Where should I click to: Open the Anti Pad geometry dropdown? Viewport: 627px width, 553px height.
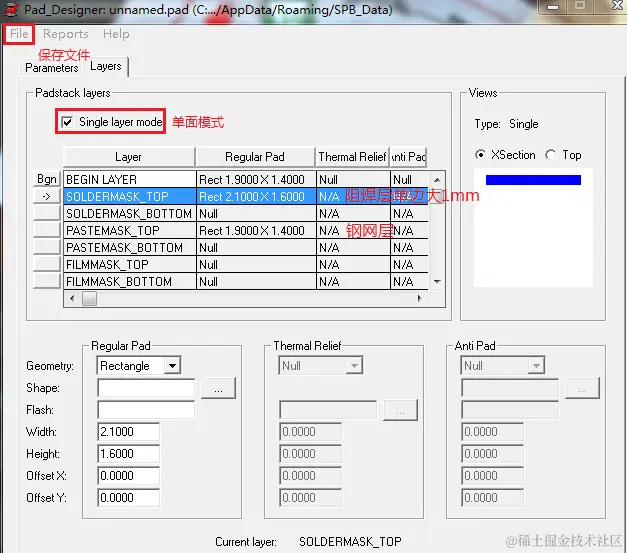coord(536,365)
